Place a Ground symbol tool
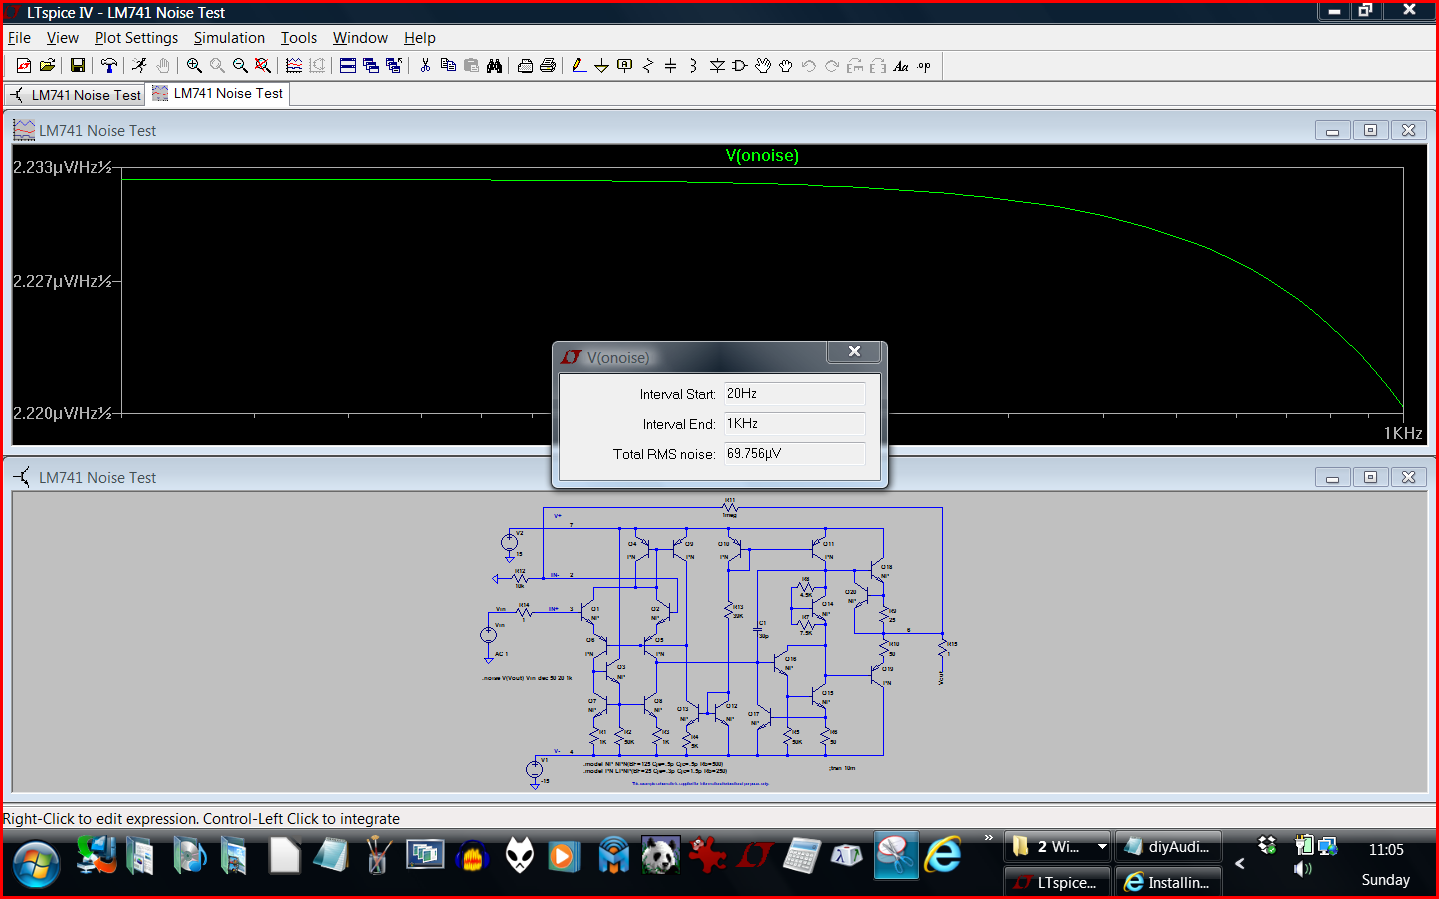 (x=601, y=65)
